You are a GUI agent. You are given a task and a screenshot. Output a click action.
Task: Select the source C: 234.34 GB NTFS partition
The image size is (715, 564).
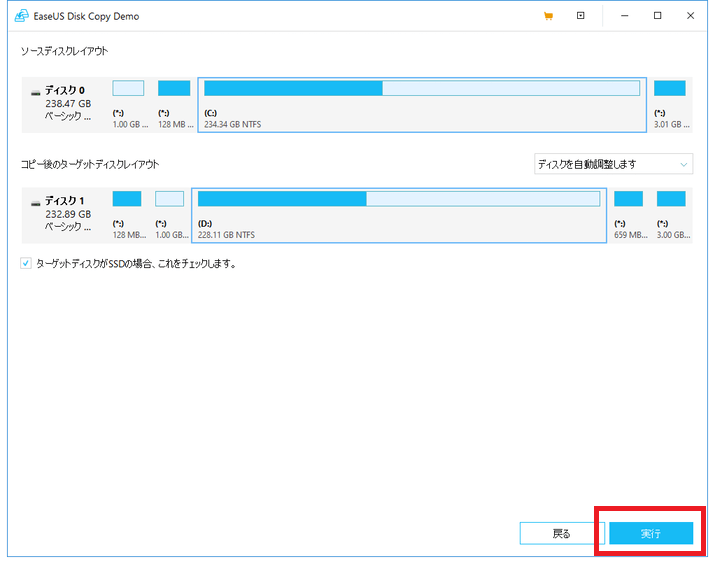click(421, 104)
